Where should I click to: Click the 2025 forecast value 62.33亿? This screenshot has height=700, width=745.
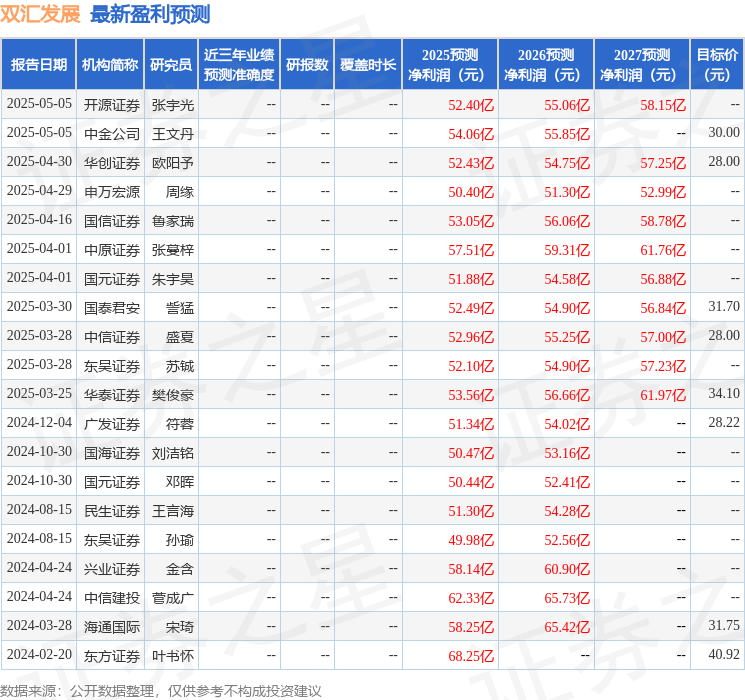click(x=471, y=598)
